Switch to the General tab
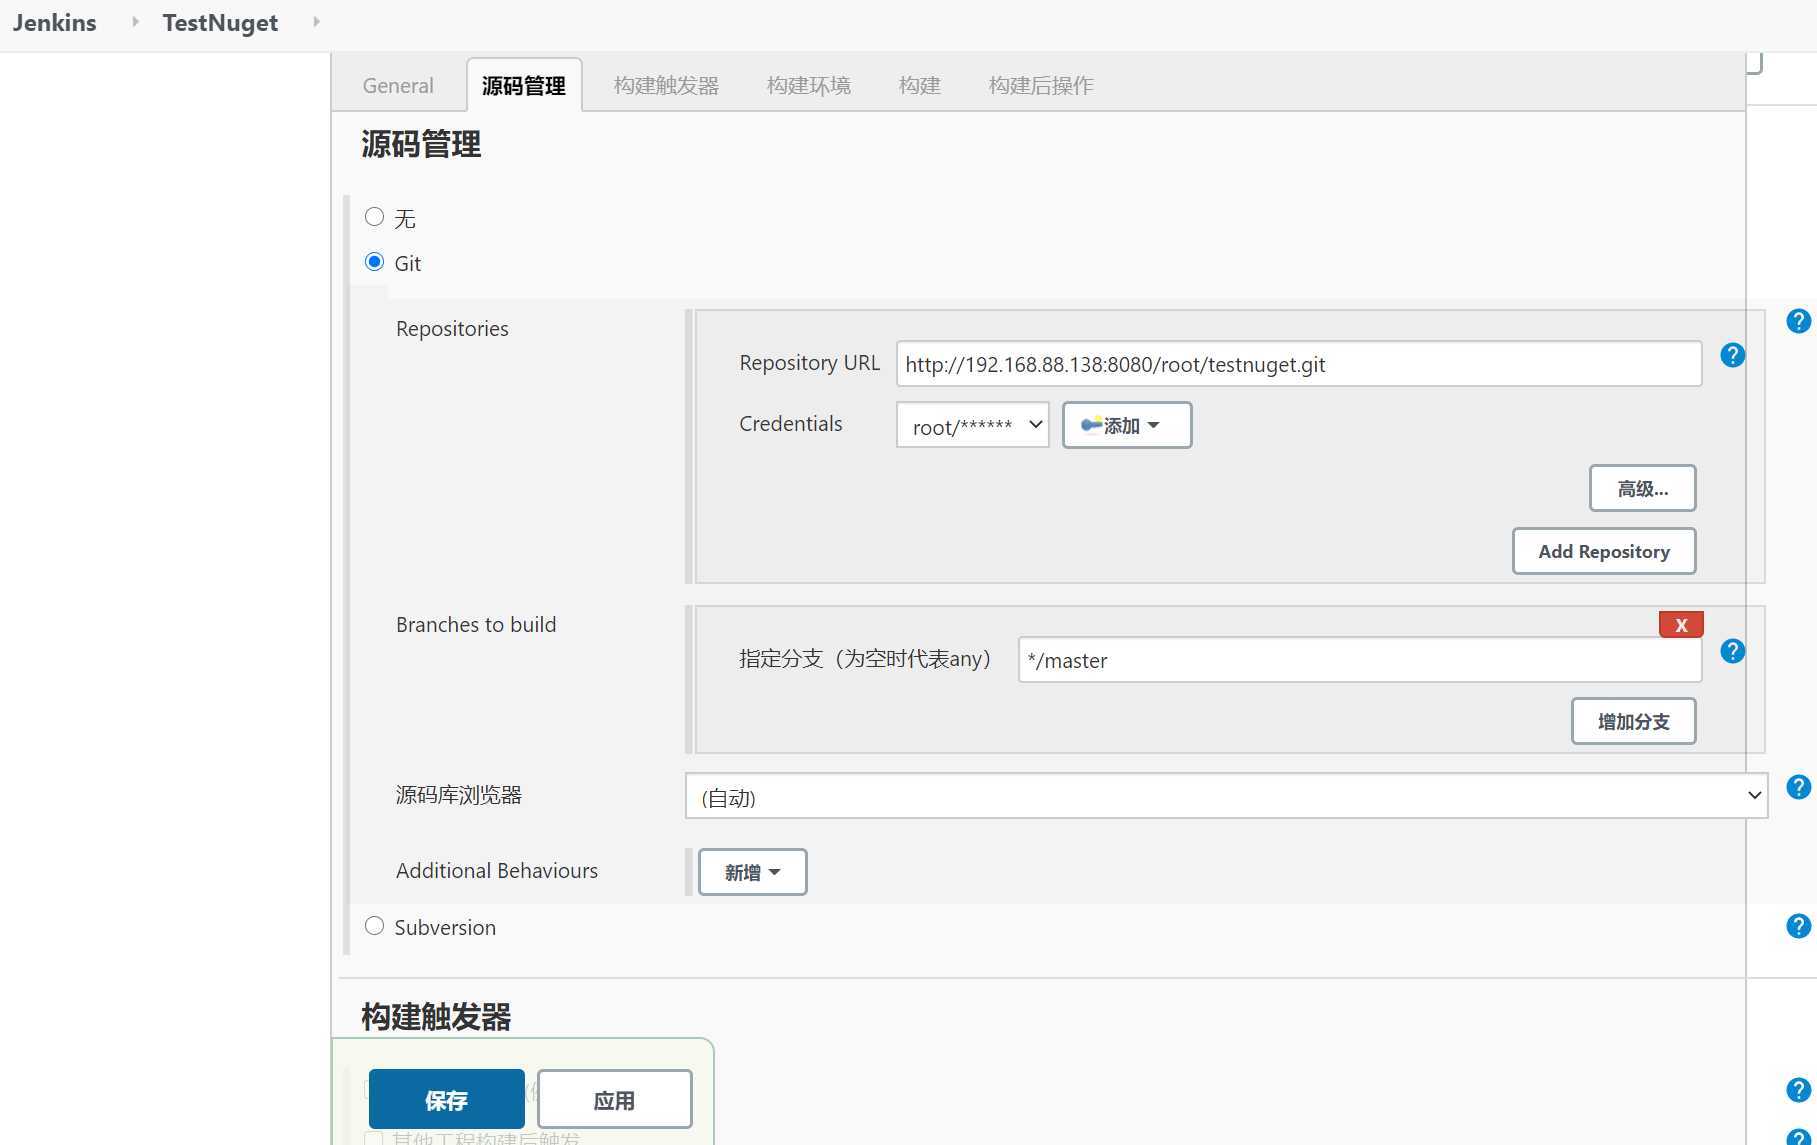 398,86
